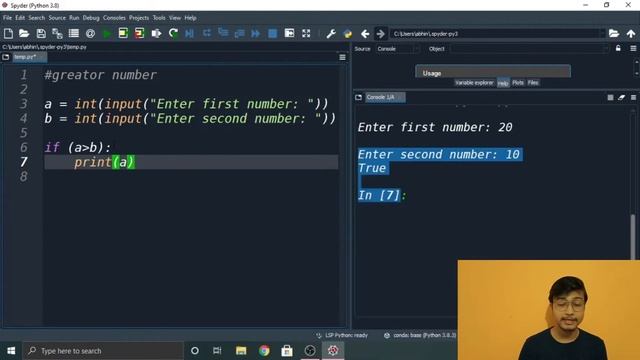
Task: Browse a working directory folder icon
Action: pos(614,33)
